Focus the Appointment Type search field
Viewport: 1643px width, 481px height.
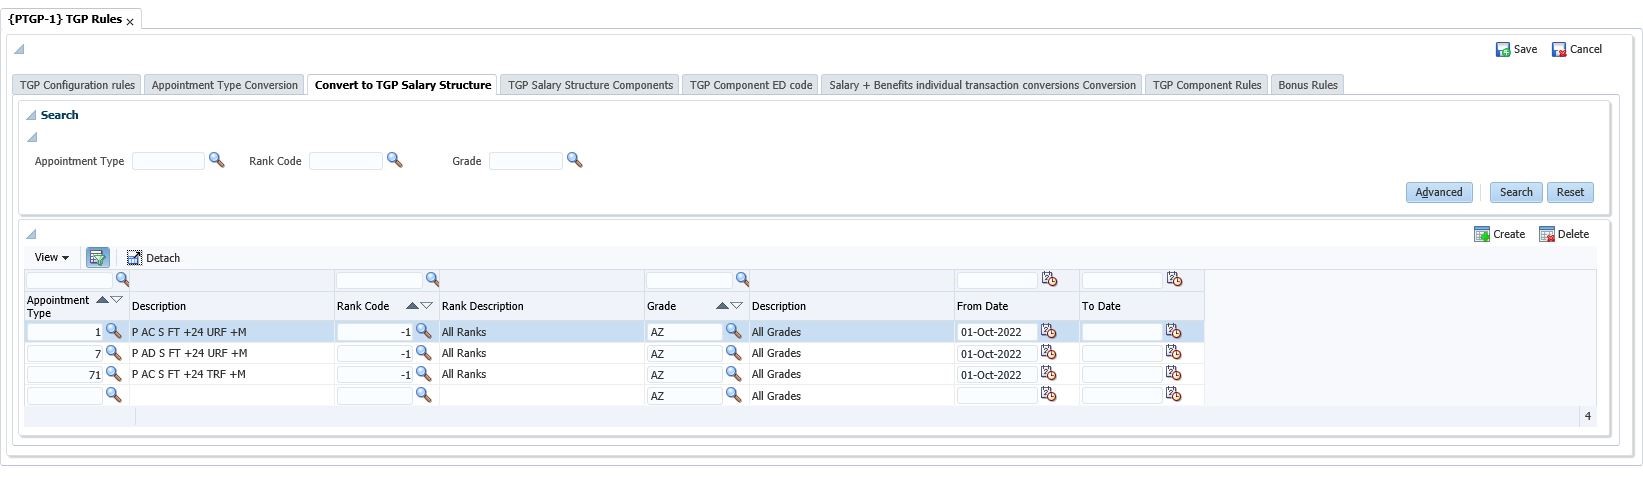[x=168, y=161]
